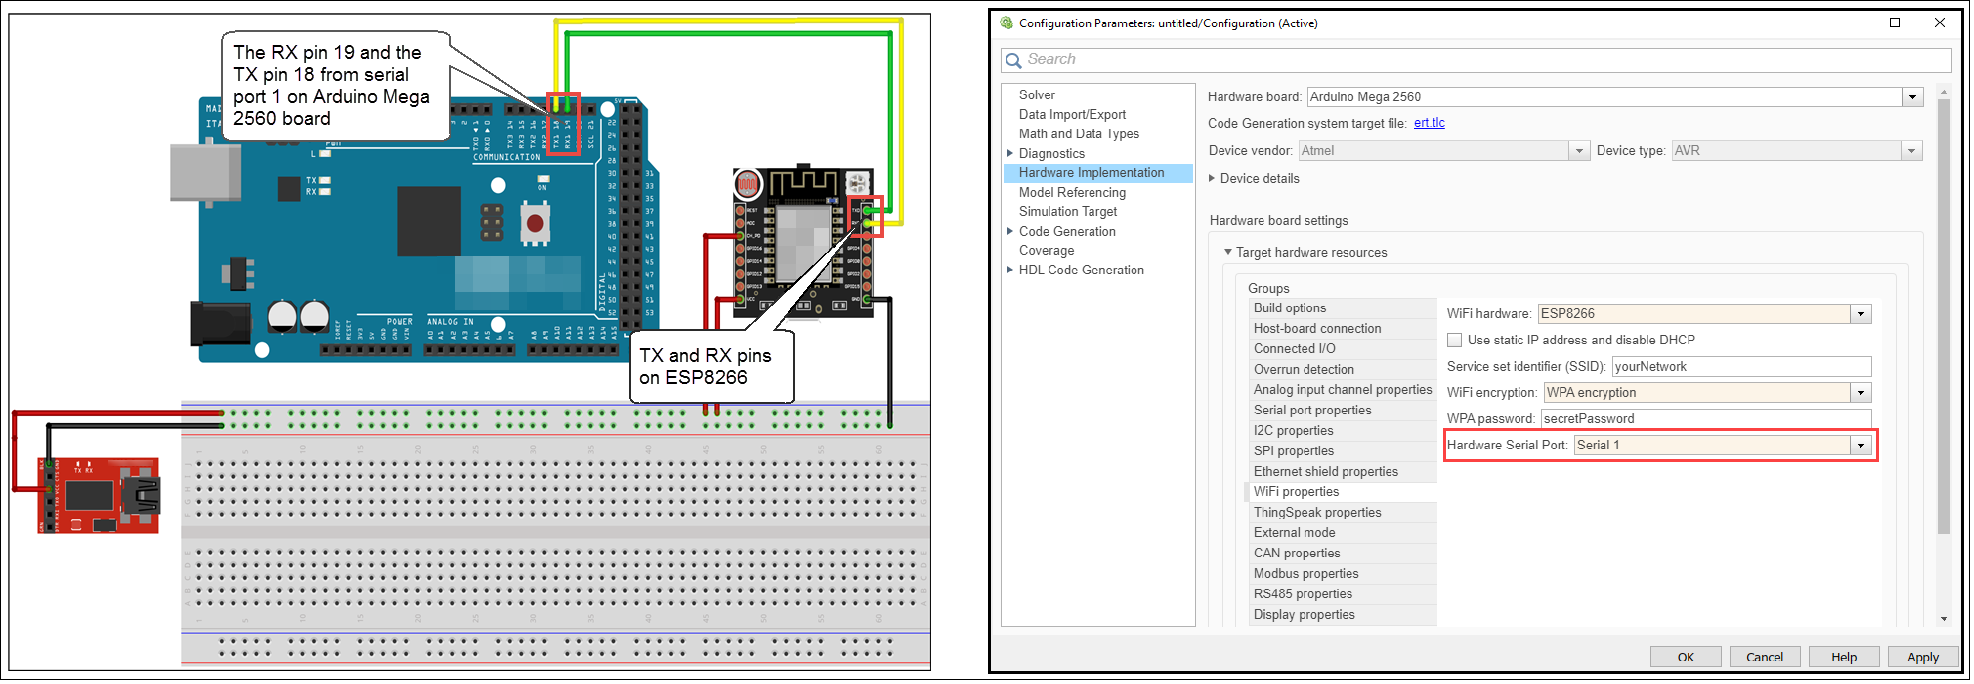Image resolution: width=1974 pixels, height=684 pixels.
Task: Select Host-board connection group
Action: click(x=1341, y=329)
